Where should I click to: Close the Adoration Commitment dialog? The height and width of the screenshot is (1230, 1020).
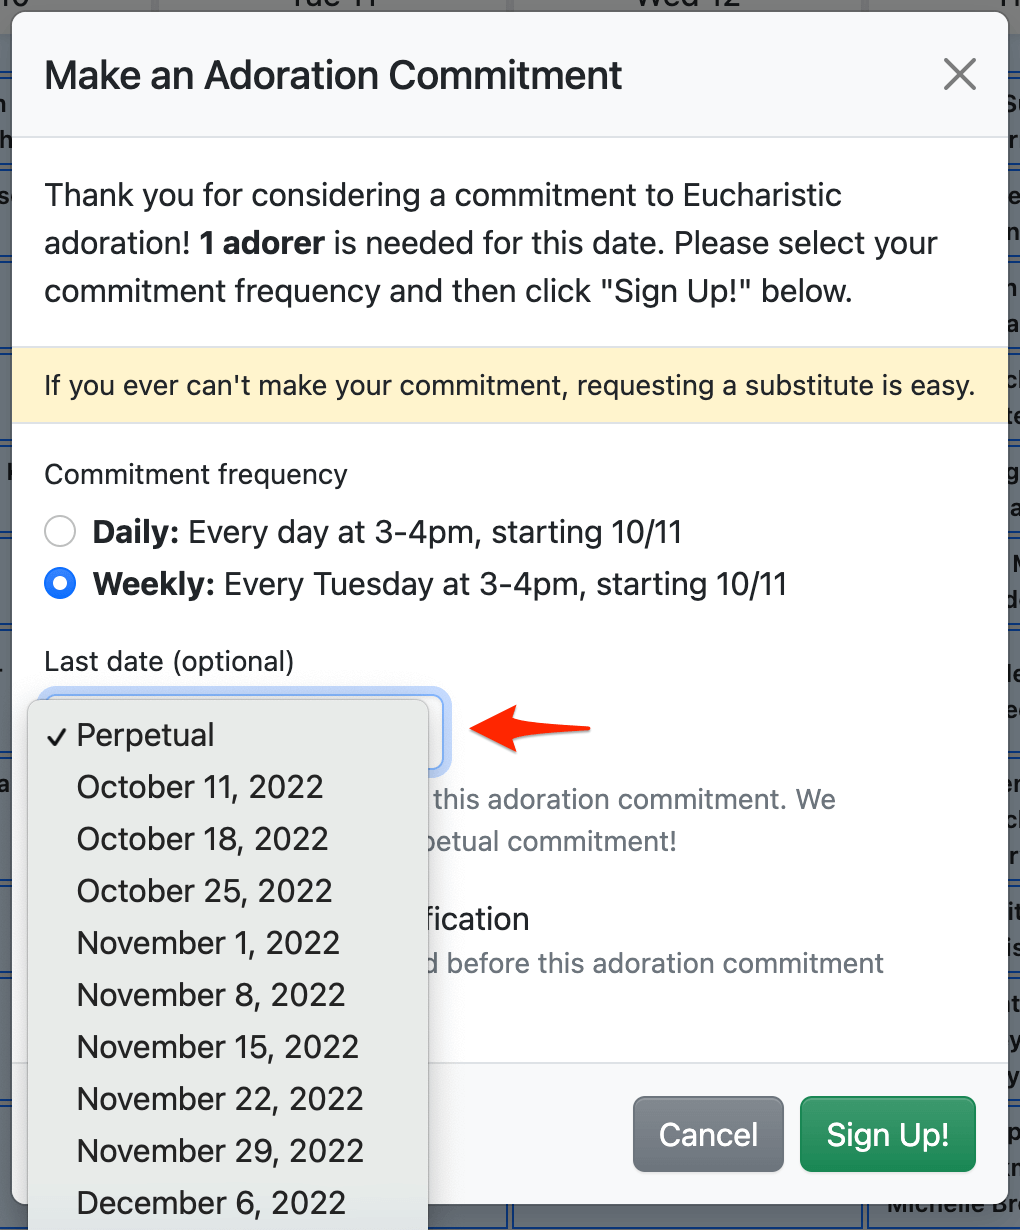(959, 75)
